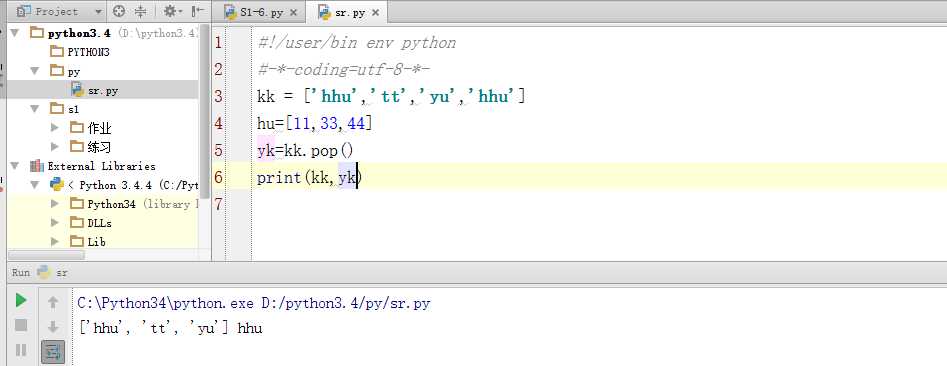Image resolution: width=947 pixels, height=366 pixels.
Task: Expand the 练习 folder
Action: 55,146
